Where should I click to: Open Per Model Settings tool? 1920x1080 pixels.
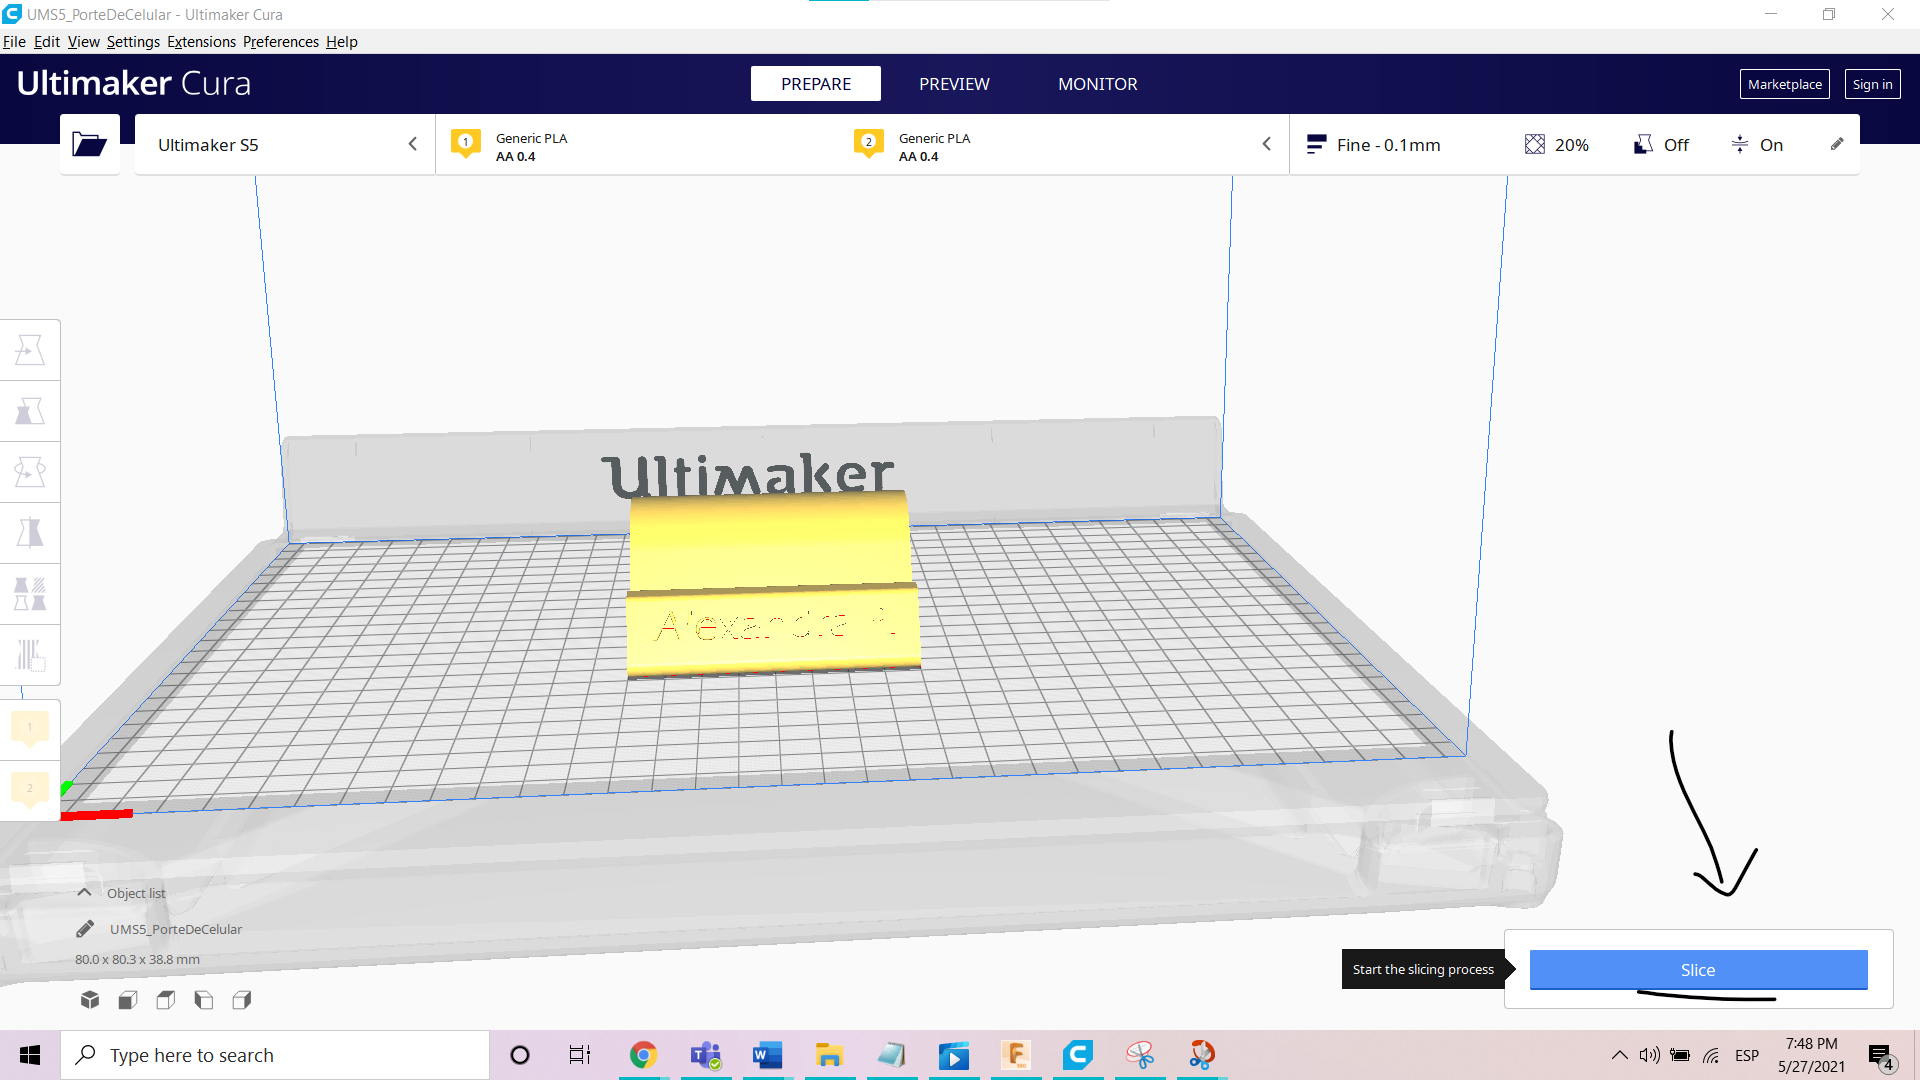[x=30, y=594]
